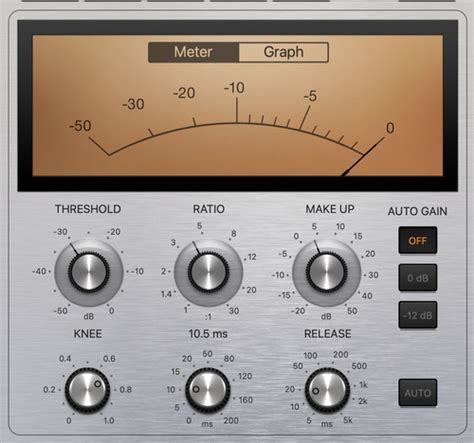This screenshot has height=443, width=474.
Task: Click the AUTO GAIN label
Action: [417, 211]
